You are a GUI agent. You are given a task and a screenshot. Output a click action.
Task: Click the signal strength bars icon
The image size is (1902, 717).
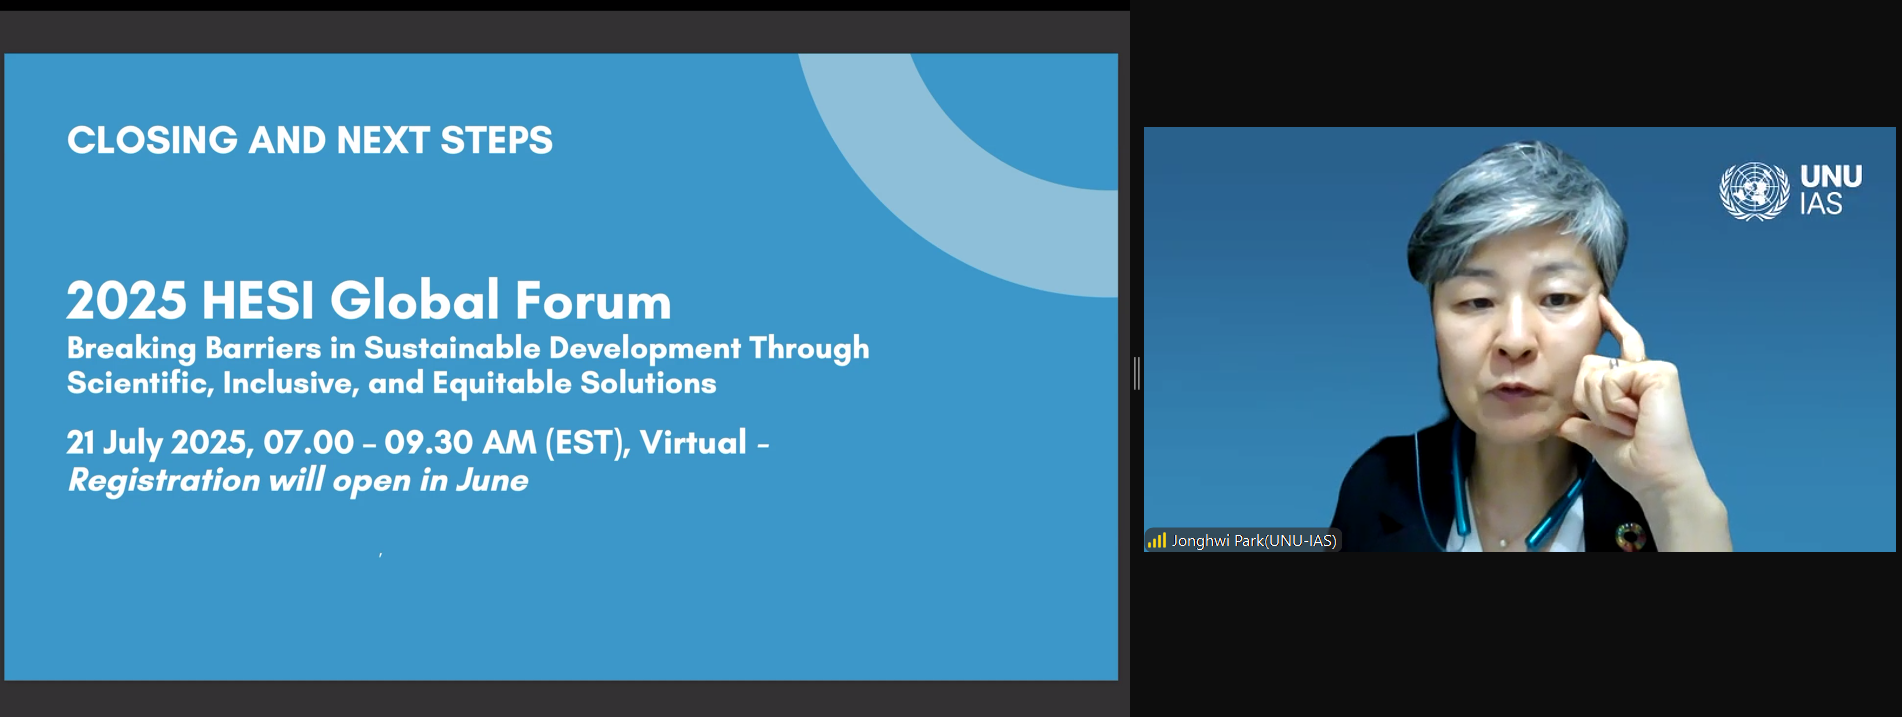pyautogui.click(x=1156, y=541)
